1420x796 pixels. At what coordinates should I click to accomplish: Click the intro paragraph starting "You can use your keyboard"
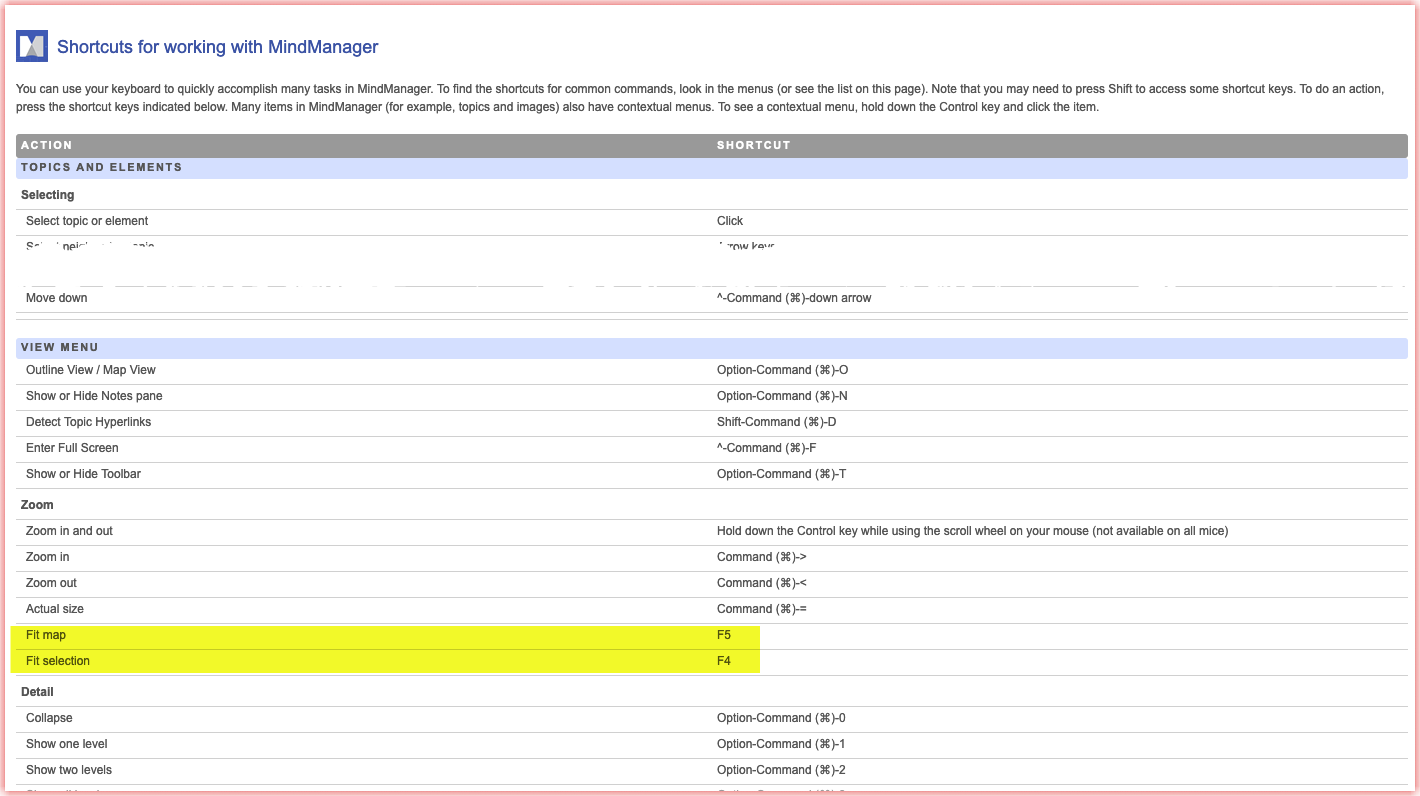(700, 98)
